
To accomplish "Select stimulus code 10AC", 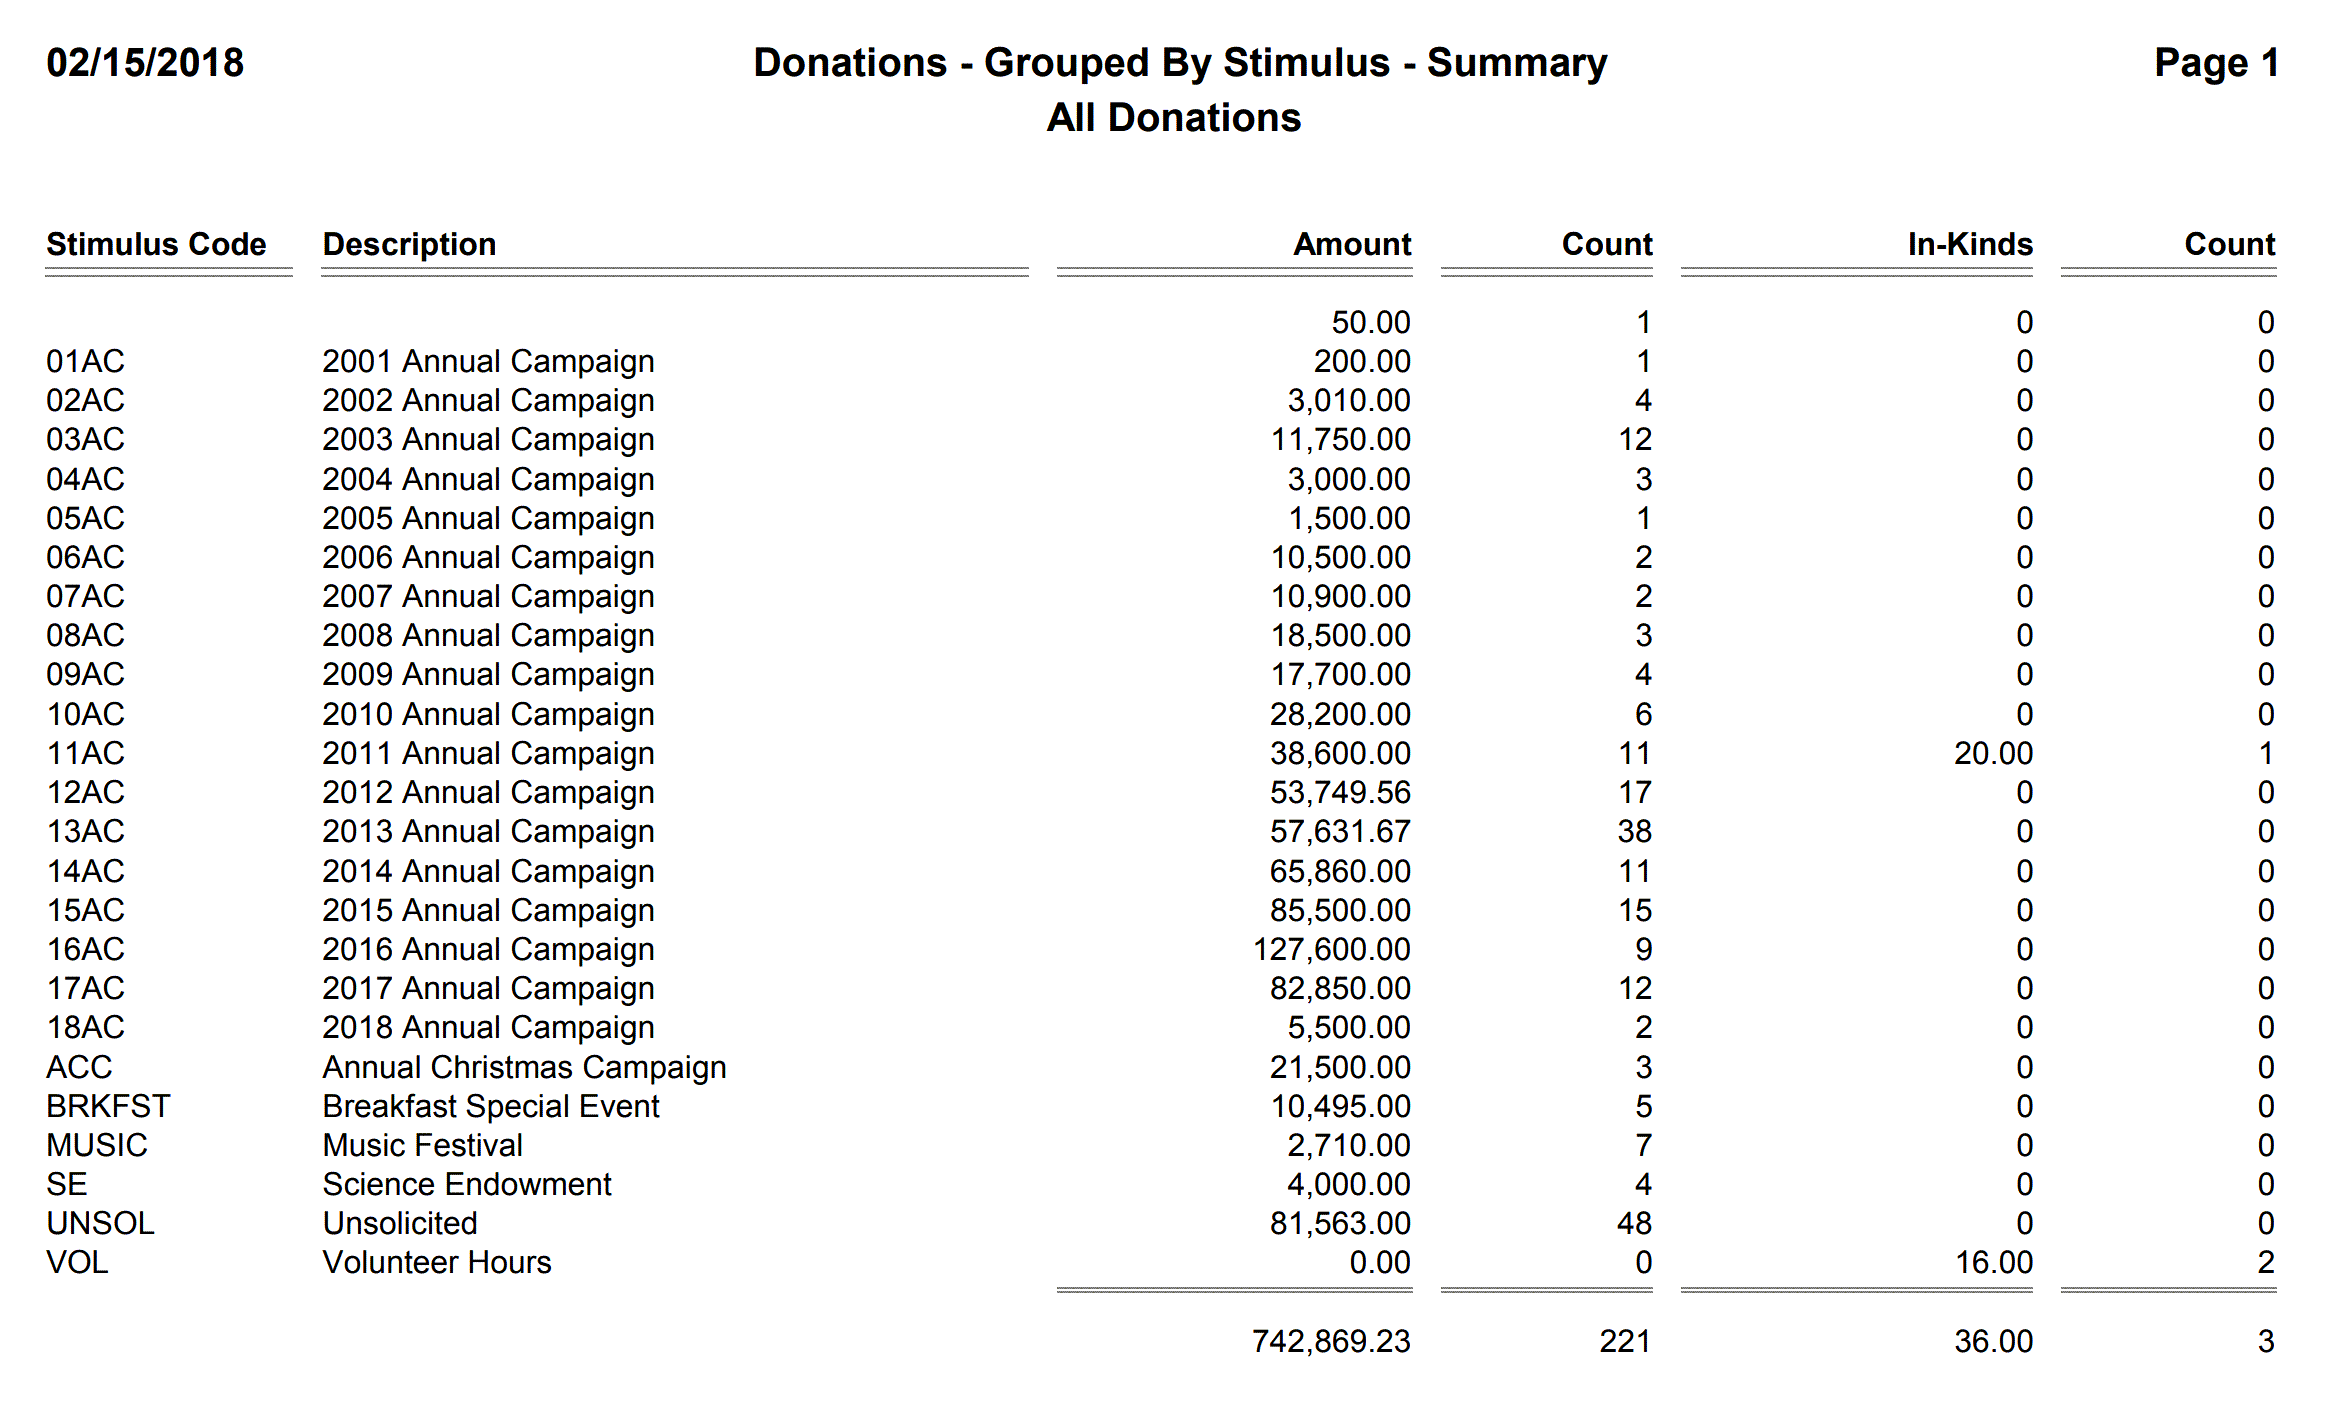I will click(85, 714).
